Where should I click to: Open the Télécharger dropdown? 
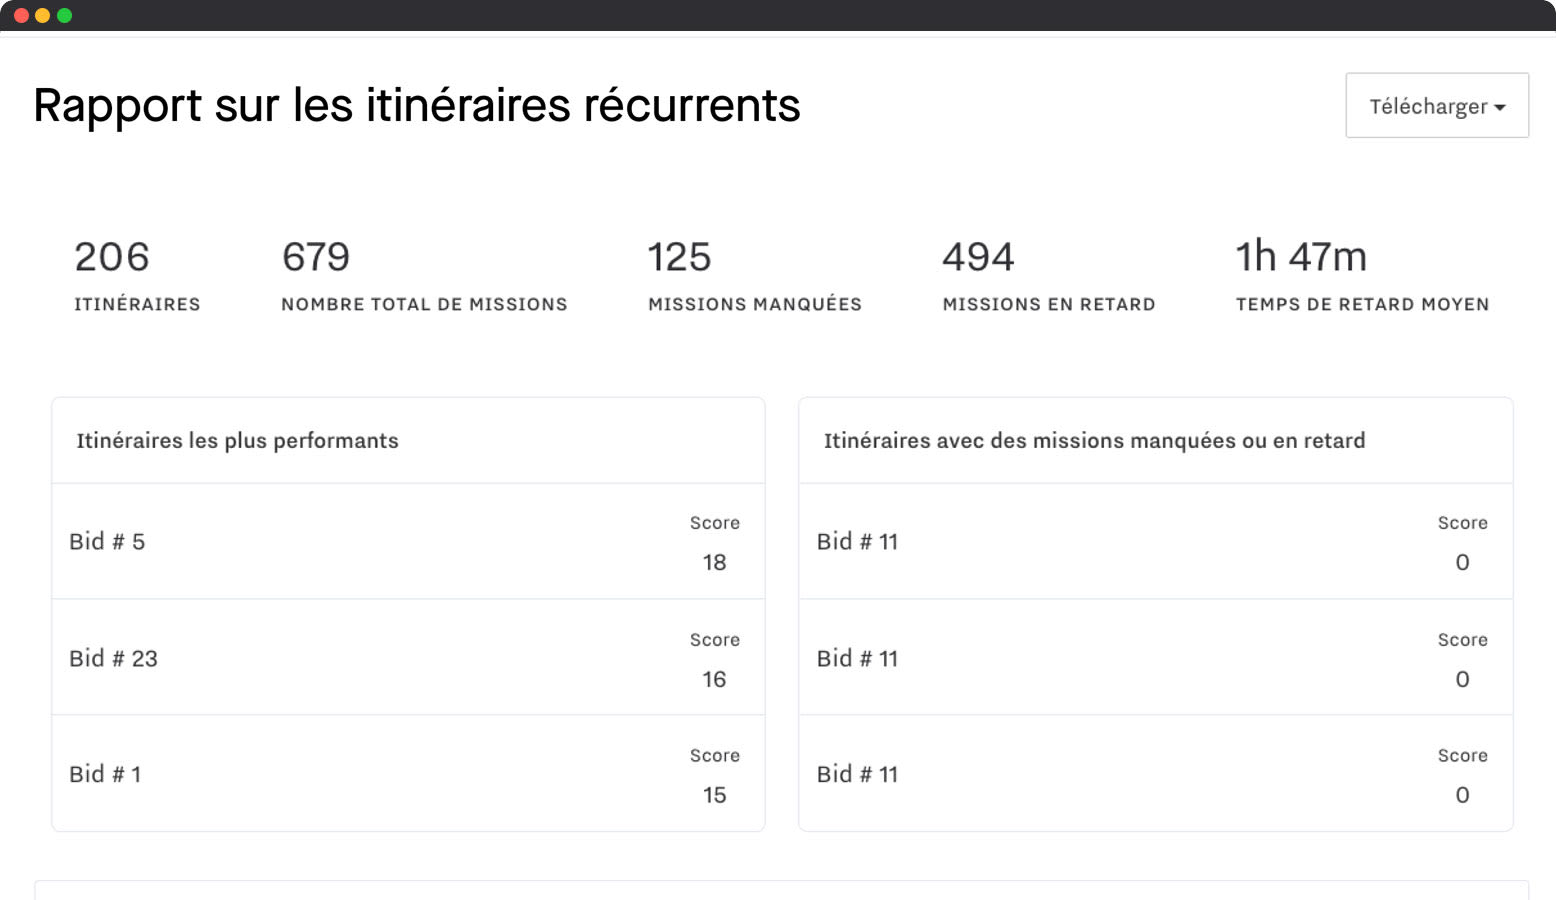click(1436, 105)
